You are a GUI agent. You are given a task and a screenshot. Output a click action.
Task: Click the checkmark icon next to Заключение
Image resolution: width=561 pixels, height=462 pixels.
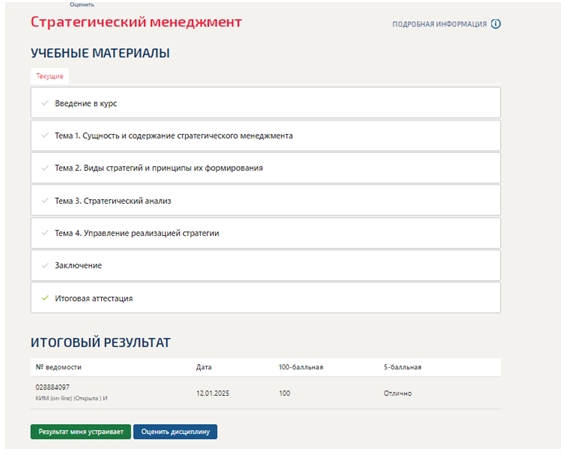pyautogui.click(x=45, y=265)
